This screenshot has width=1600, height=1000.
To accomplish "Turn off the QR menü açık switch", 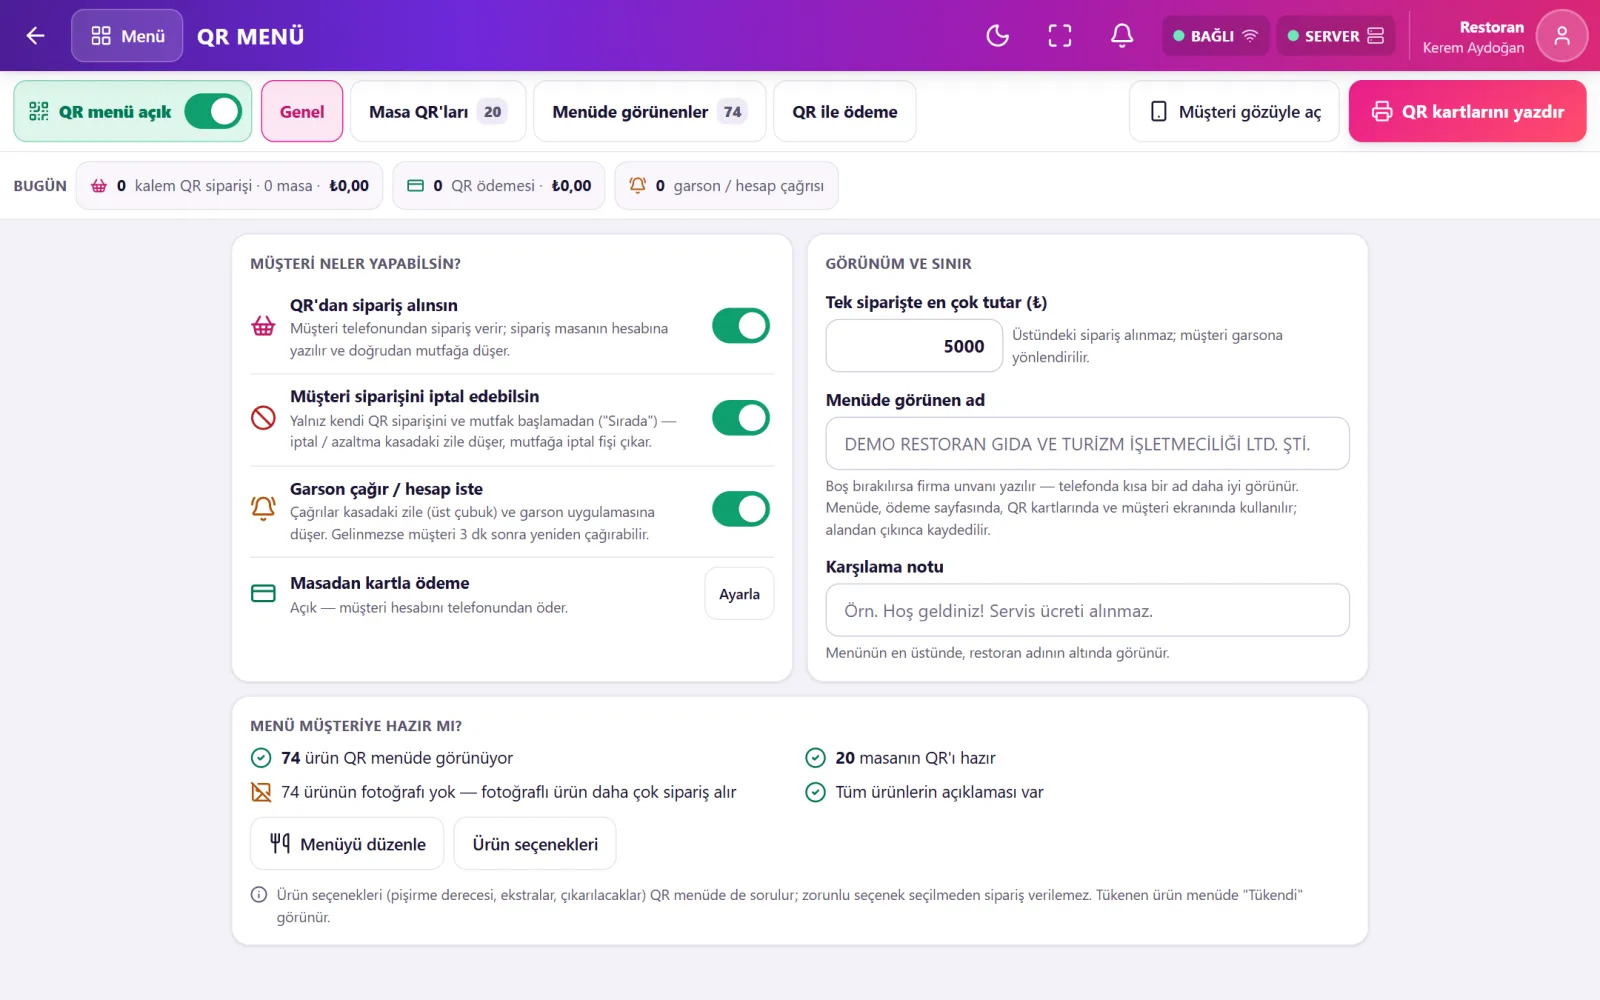I will pos(213,111).
